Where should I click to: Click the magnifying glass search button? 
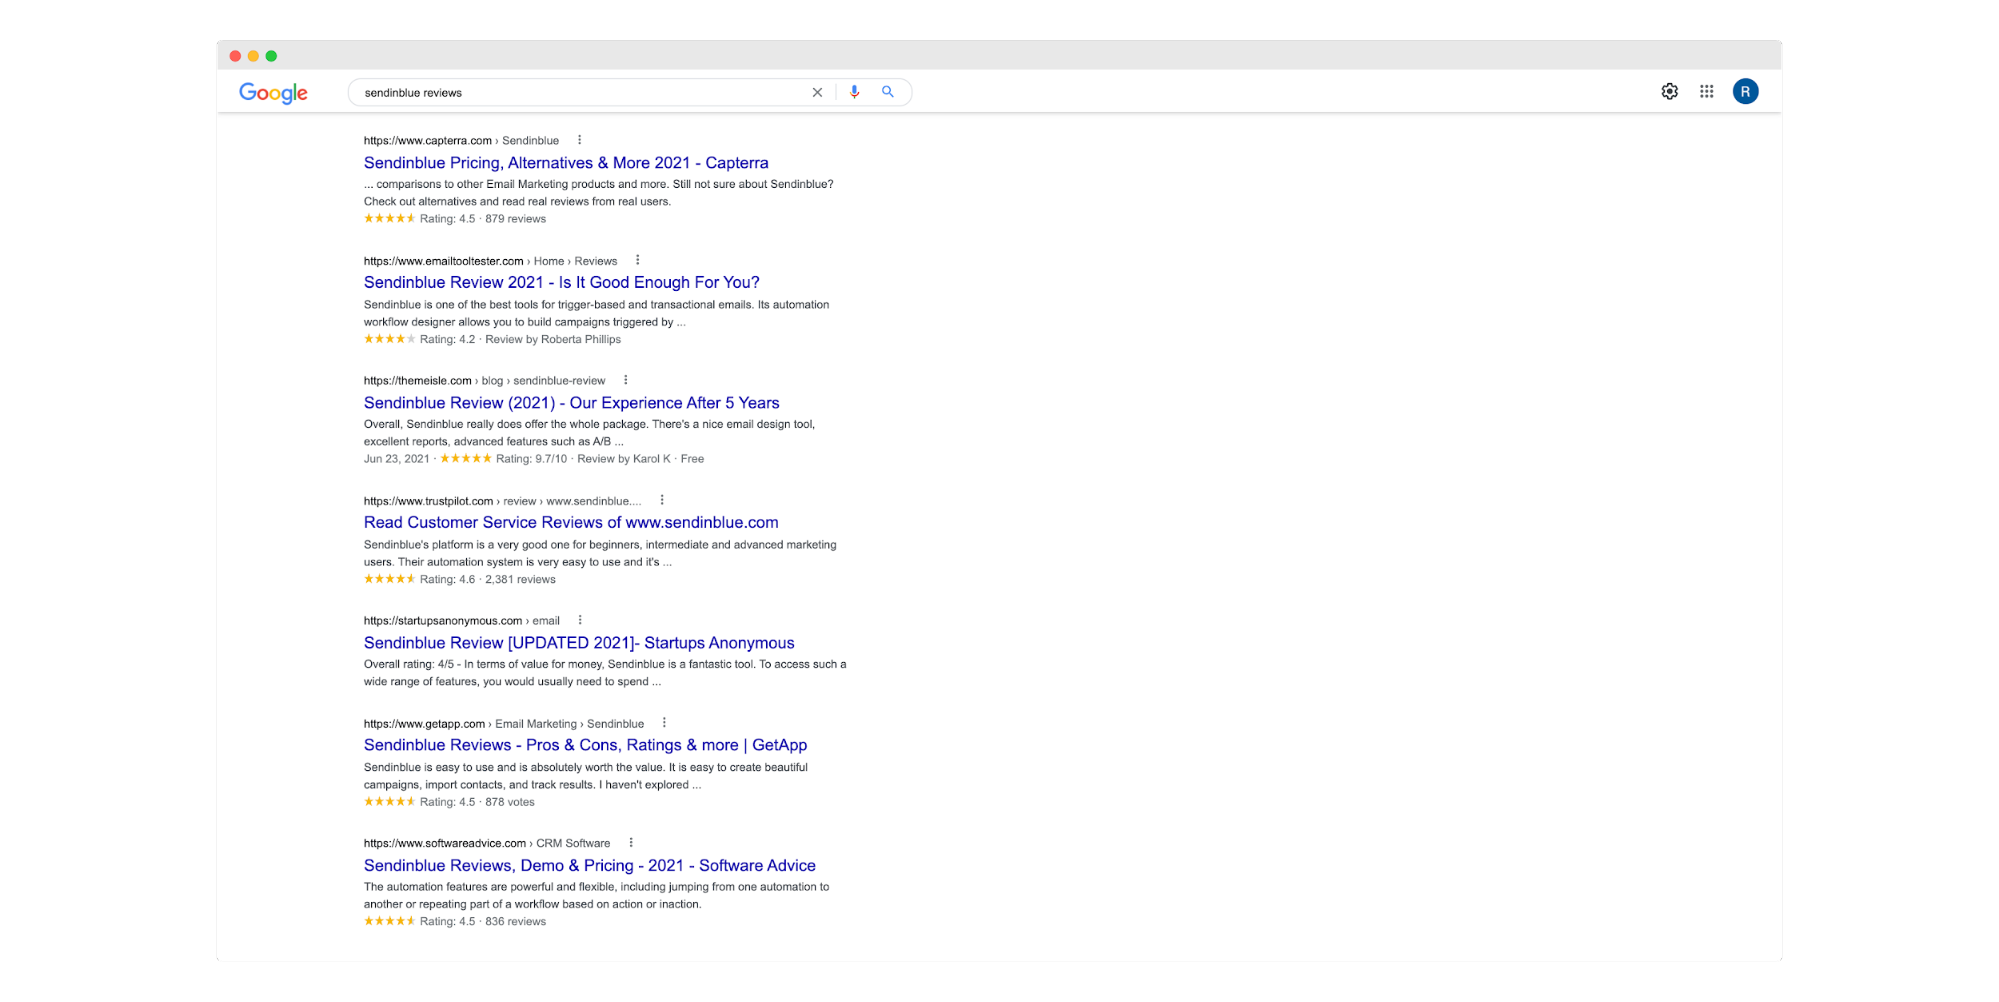pos(887,92)
